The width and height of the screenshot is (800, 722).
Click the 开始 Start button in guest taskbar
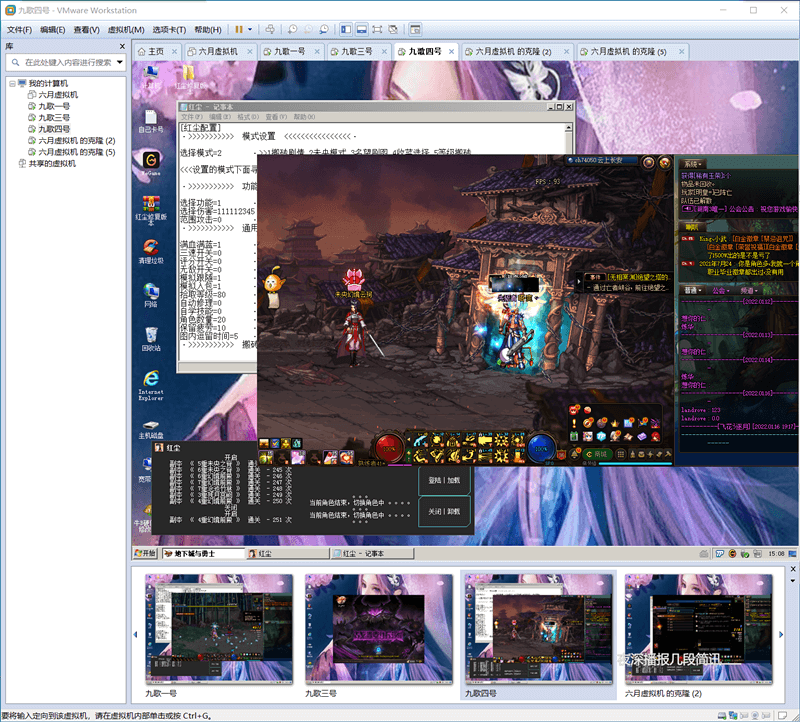pyautogui.click(x=145, y=554)
